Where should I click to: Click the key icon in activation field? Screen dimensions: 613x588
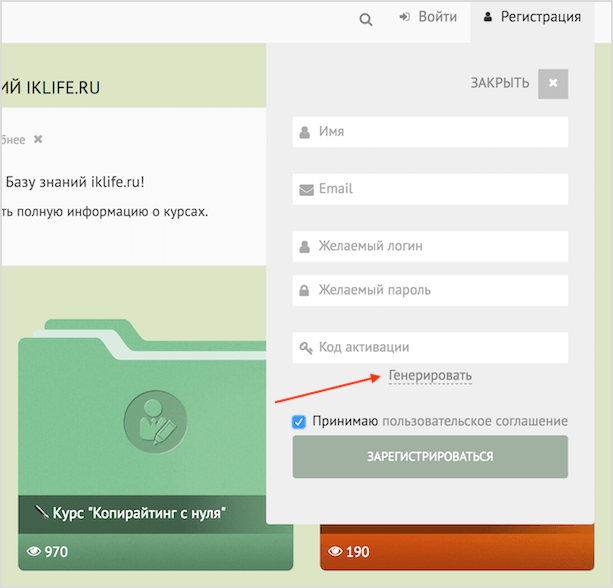(306, 348)
